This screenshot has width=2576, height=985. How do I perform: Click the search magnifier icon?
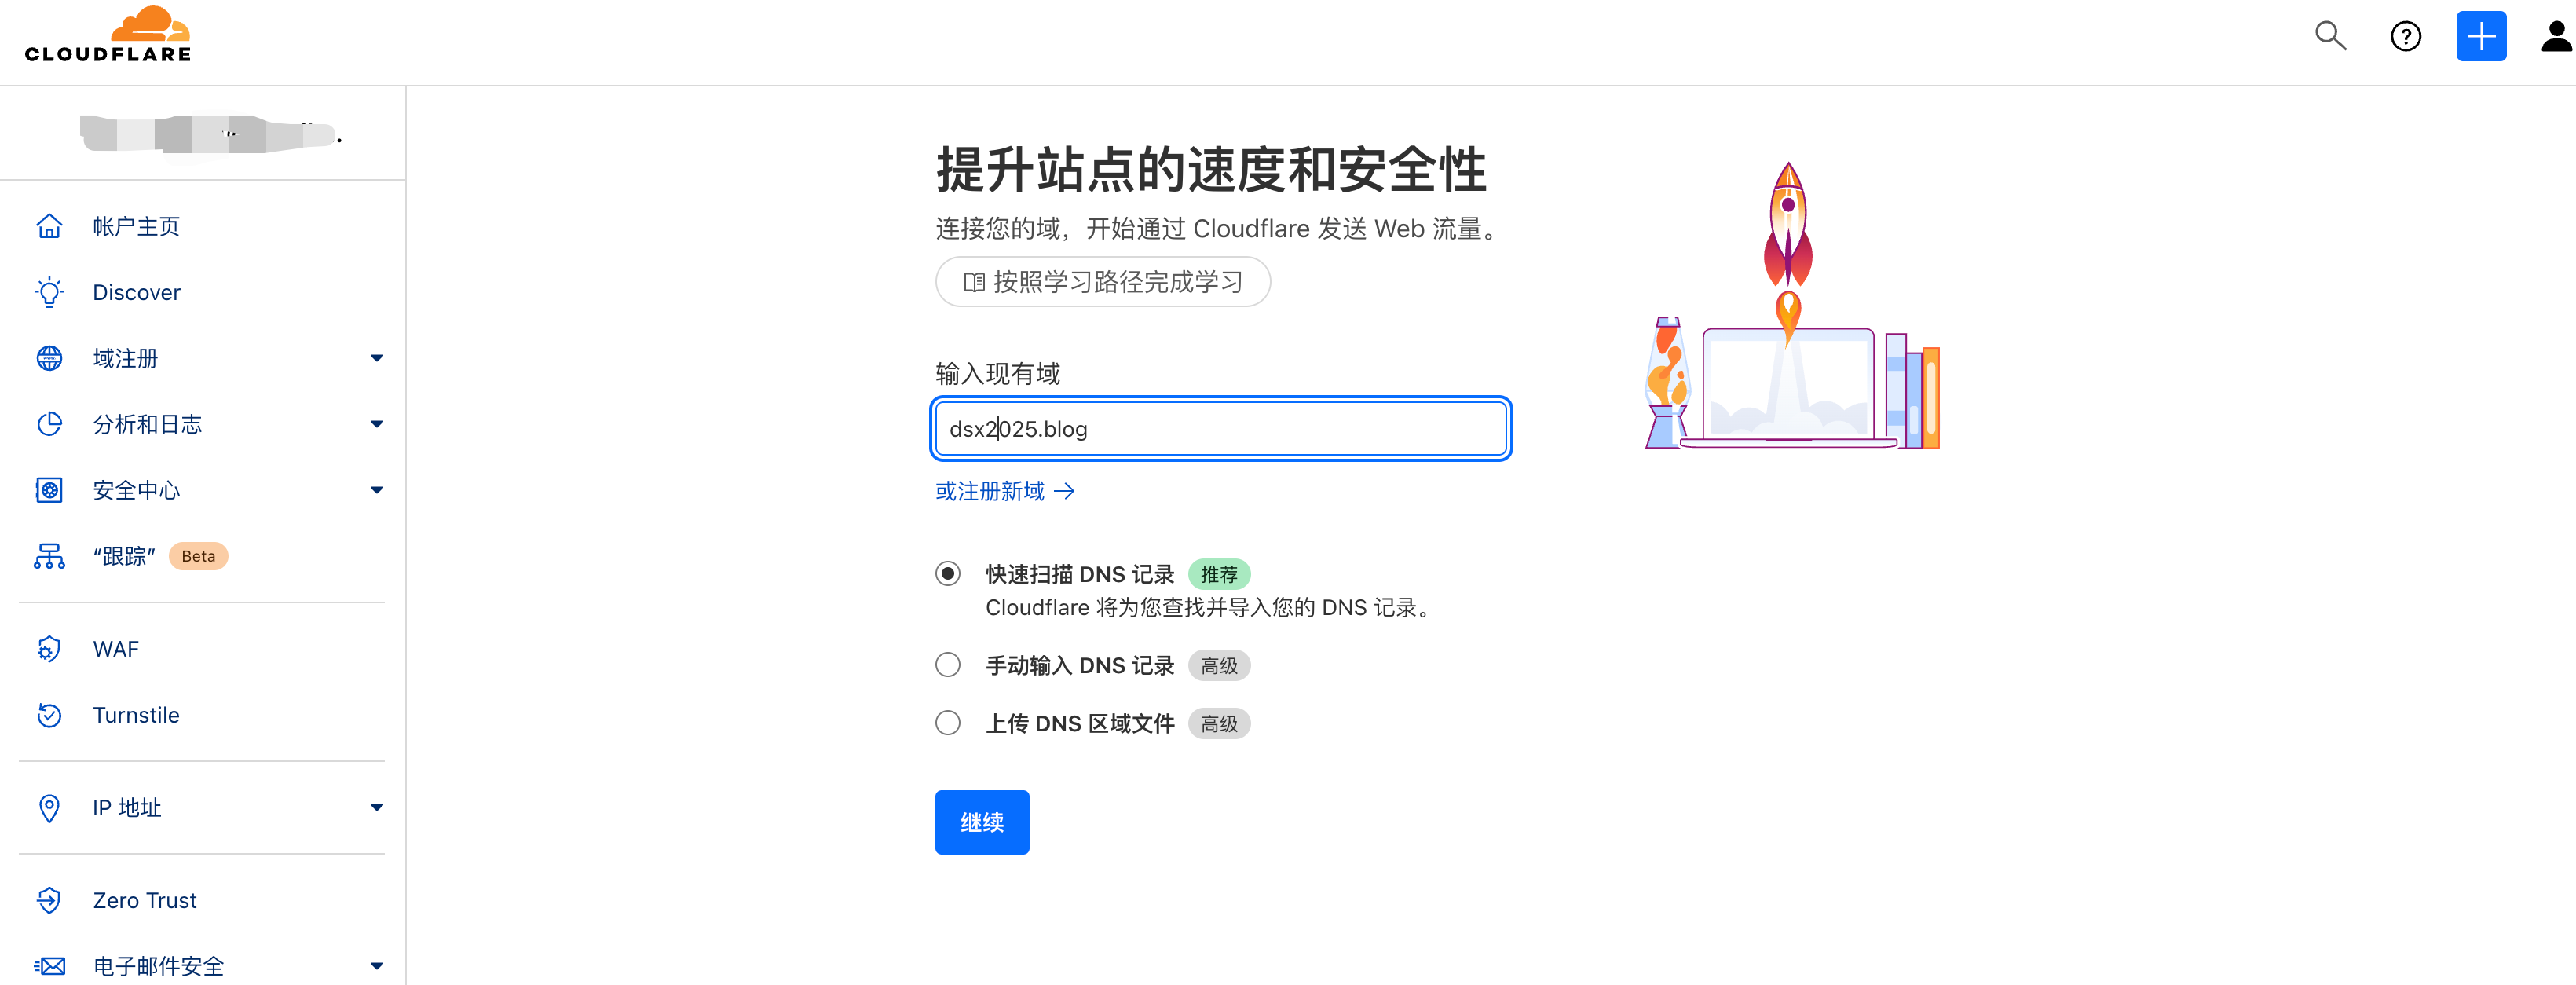tap(2330, 36)
